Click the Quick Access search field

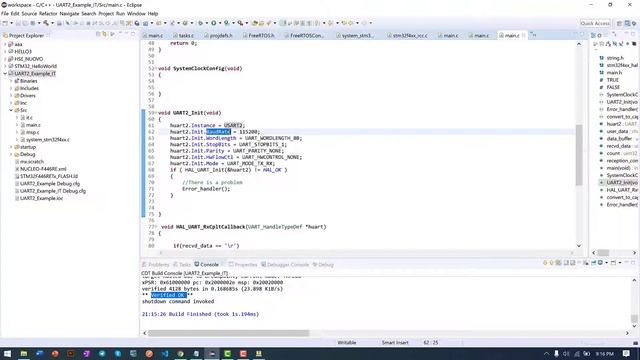tap(595, 23)
